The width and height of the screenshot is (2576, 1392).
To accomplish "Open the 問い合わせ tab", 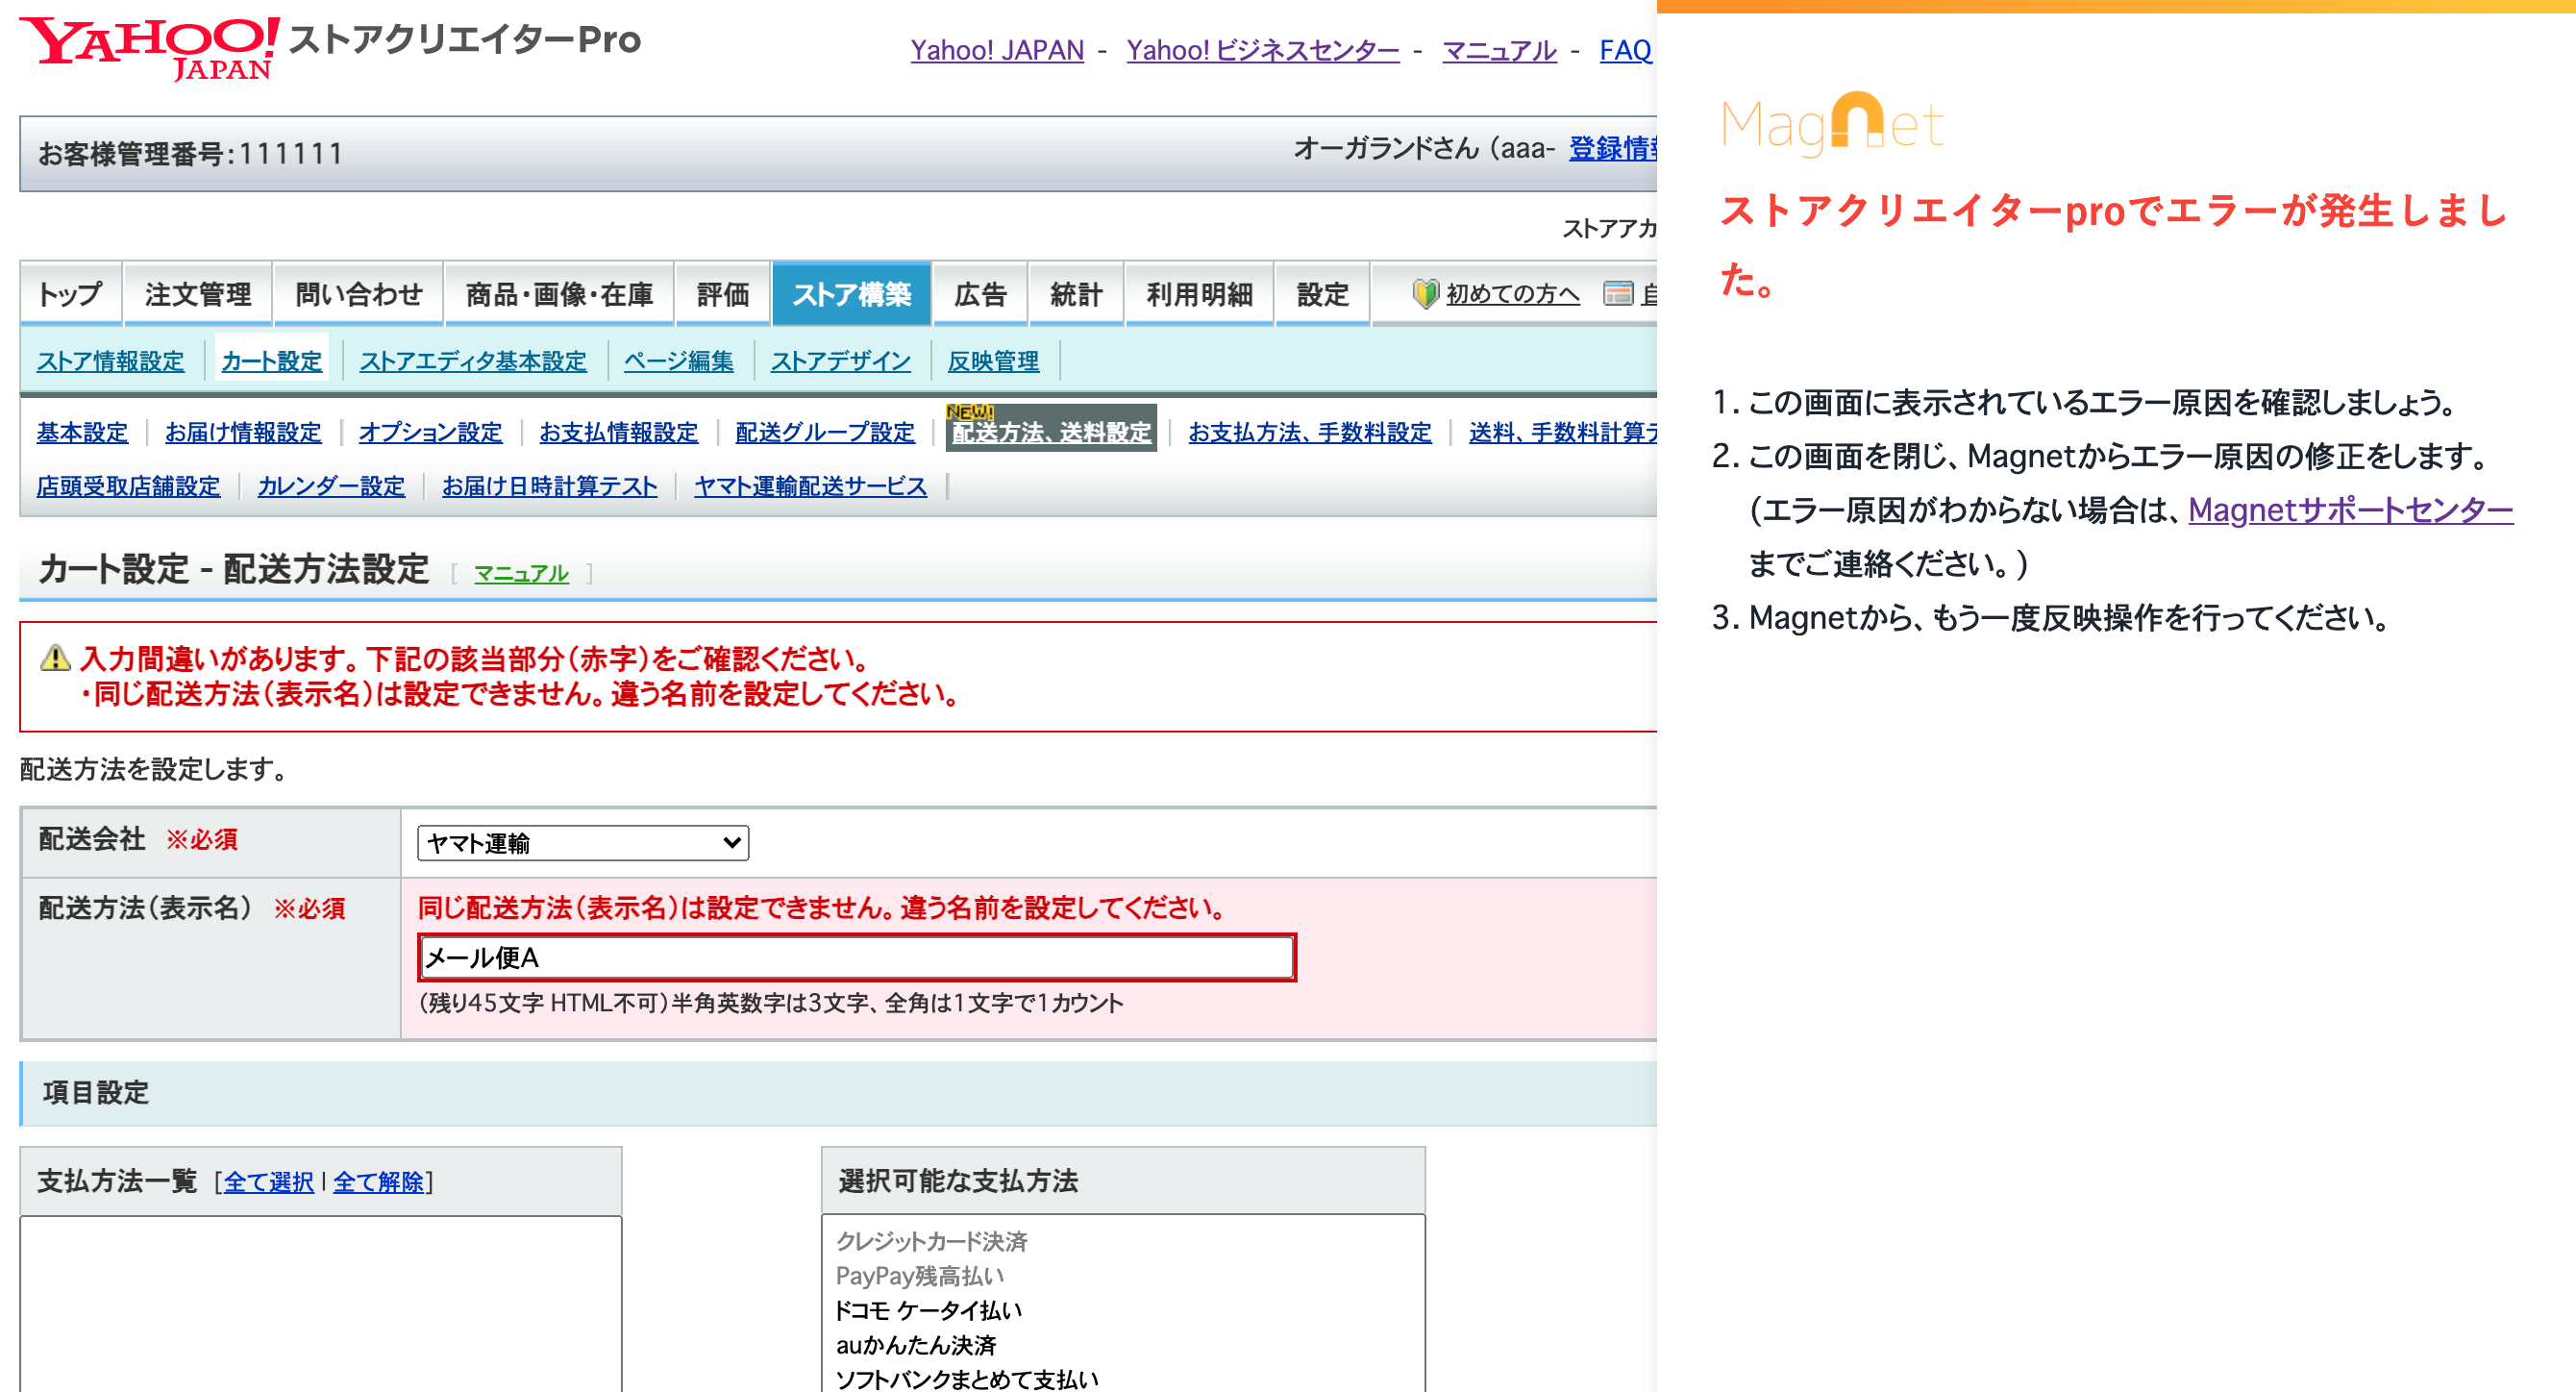I will [x=358, y=294].
